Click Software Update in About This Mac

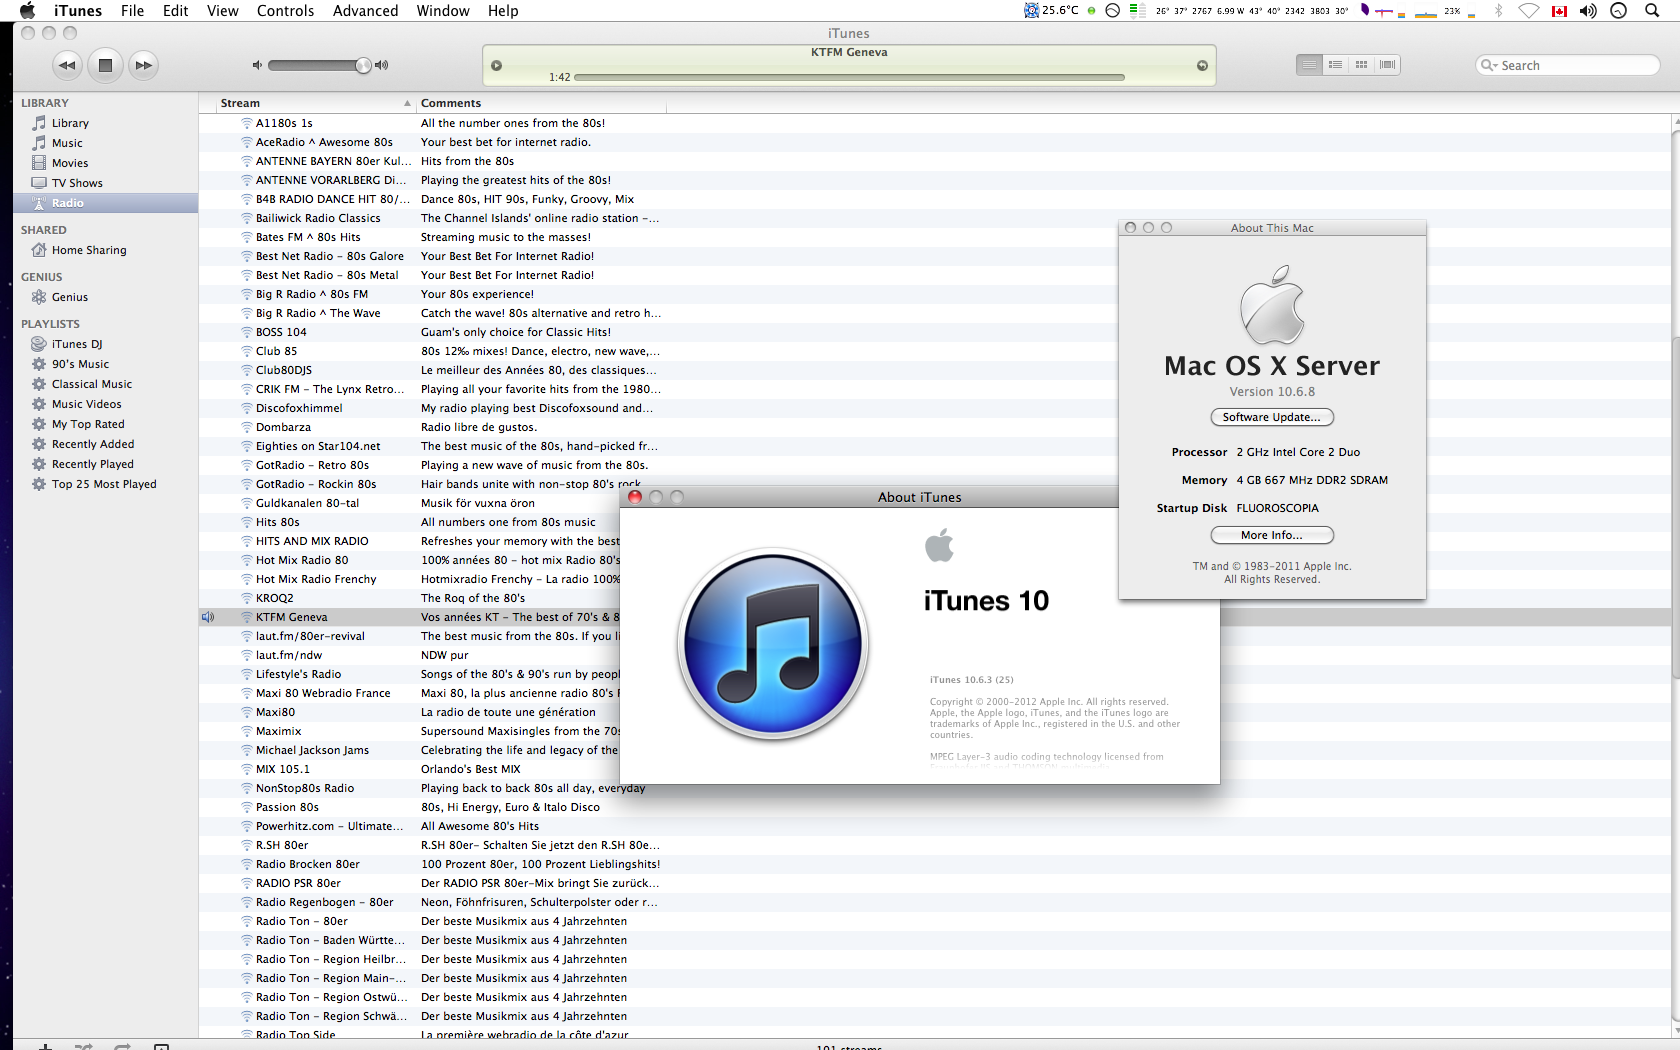tap(1272, 417)
